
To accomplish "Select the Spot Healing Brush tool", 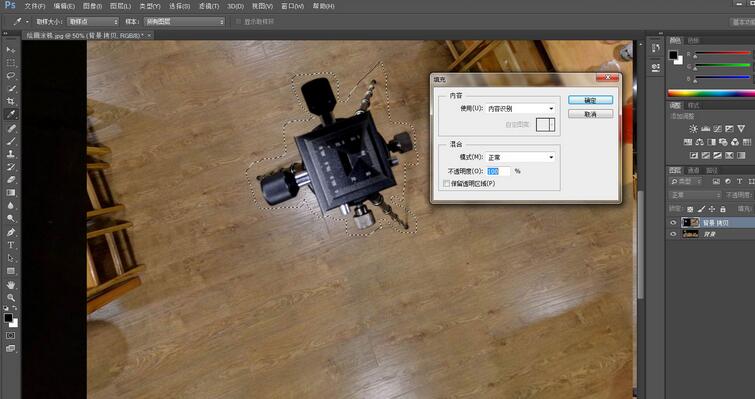I will pos(11,128).
